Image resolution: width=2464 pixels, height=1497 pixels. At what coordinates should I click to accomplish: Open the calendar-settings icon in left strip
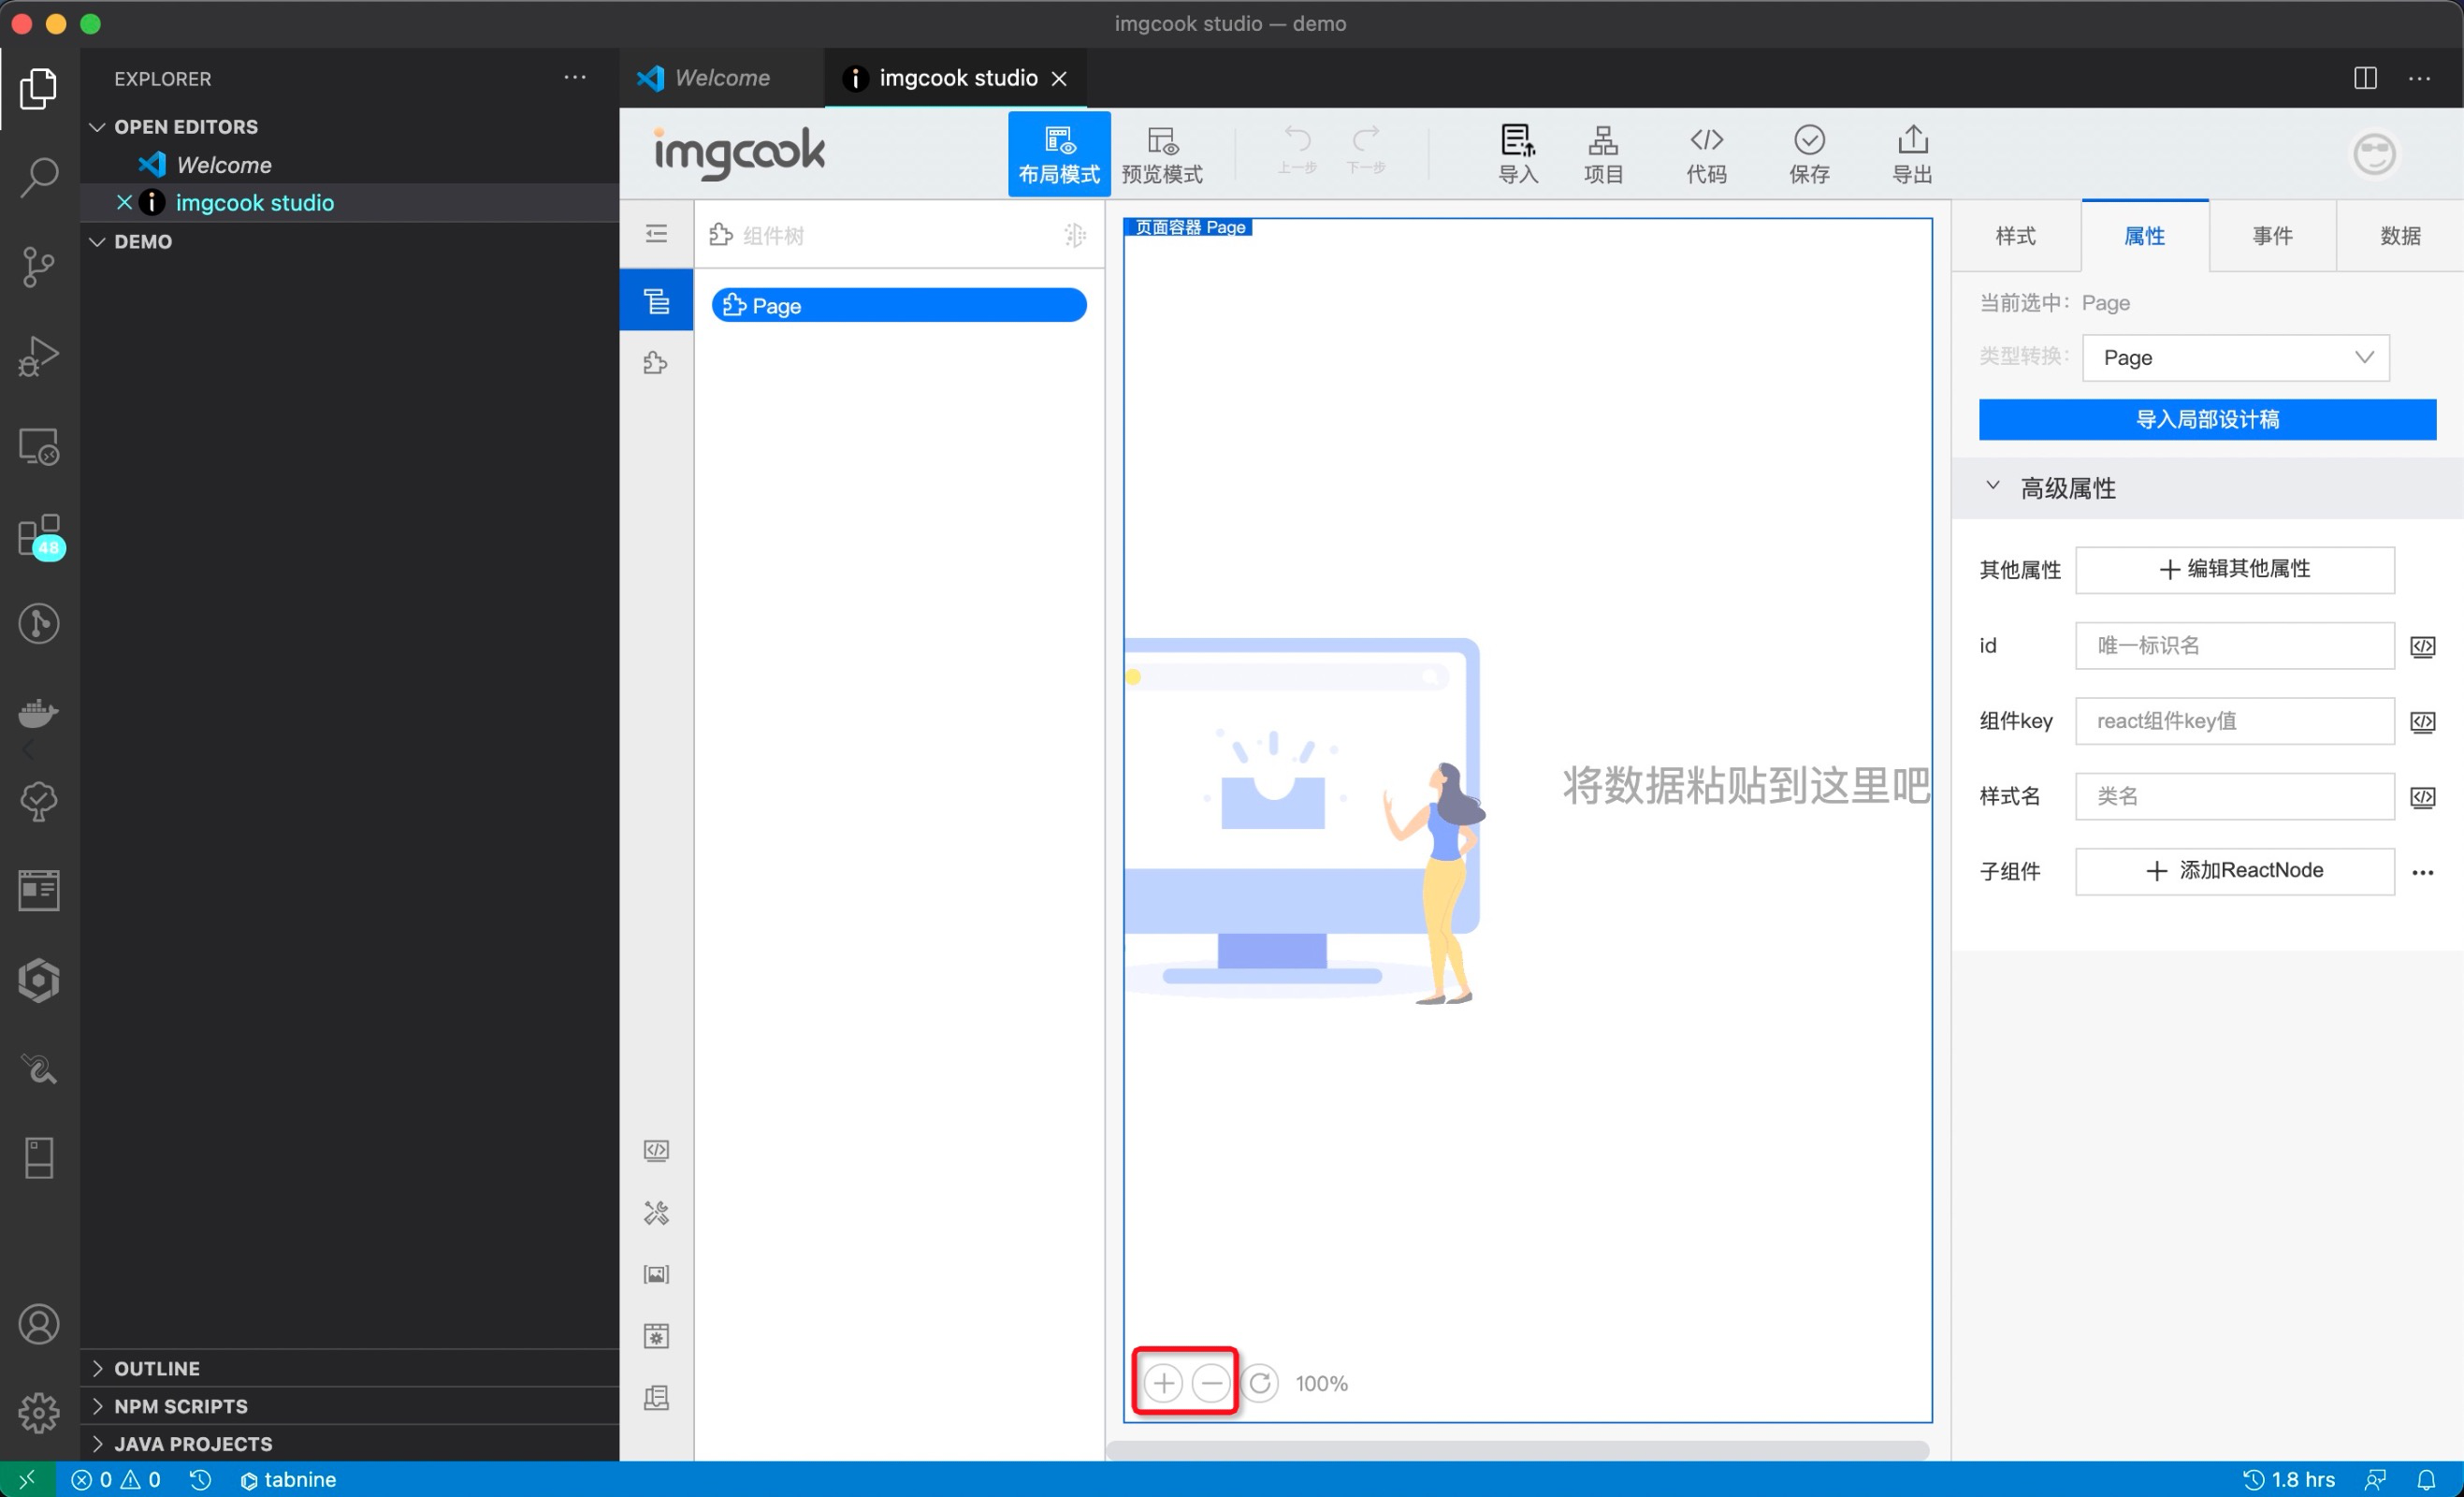click(x=656, y=1336)
